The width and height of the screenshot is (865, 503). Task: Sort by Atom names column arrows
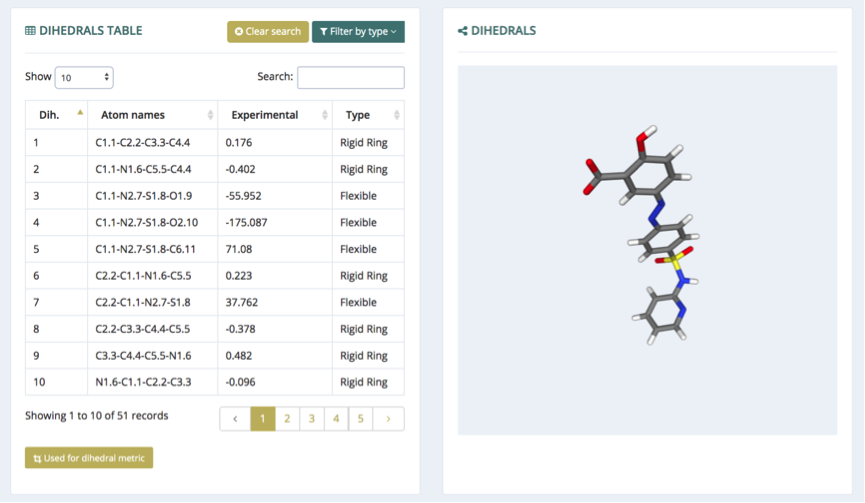210,115
